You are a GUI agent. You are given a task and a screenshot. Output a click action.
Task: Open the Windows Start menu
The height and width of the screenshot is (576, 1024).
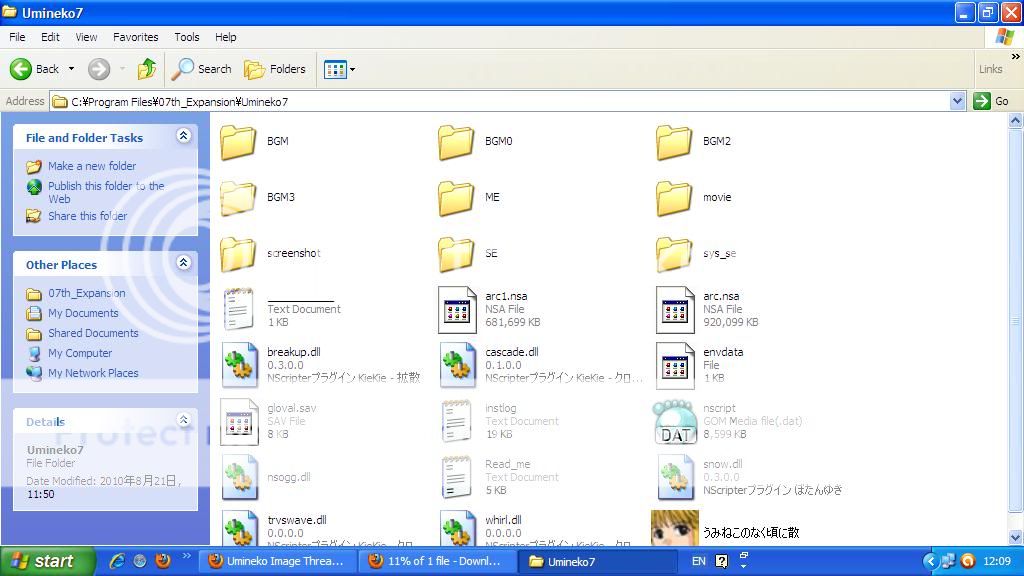47,561
